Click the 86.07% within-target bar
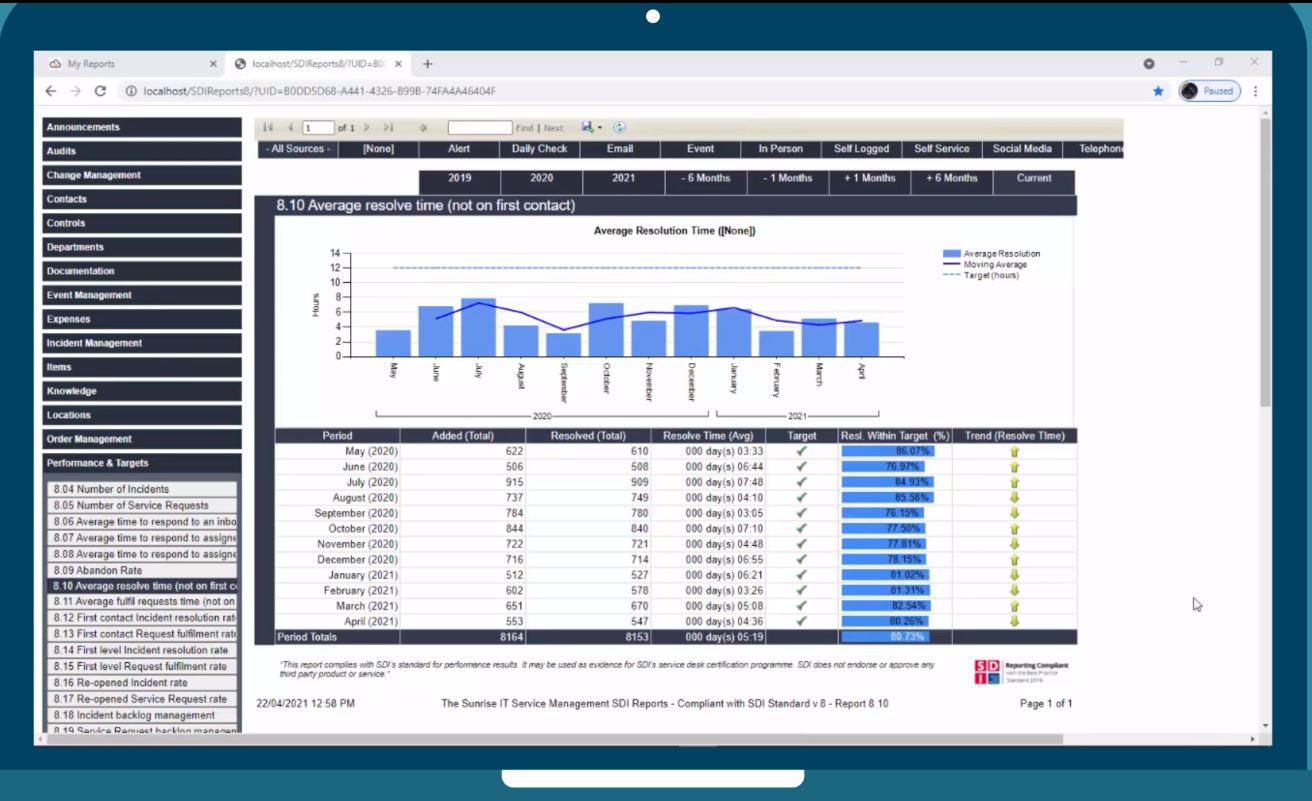The width and height of the screenshot is (1312, 801). [888, 451]
